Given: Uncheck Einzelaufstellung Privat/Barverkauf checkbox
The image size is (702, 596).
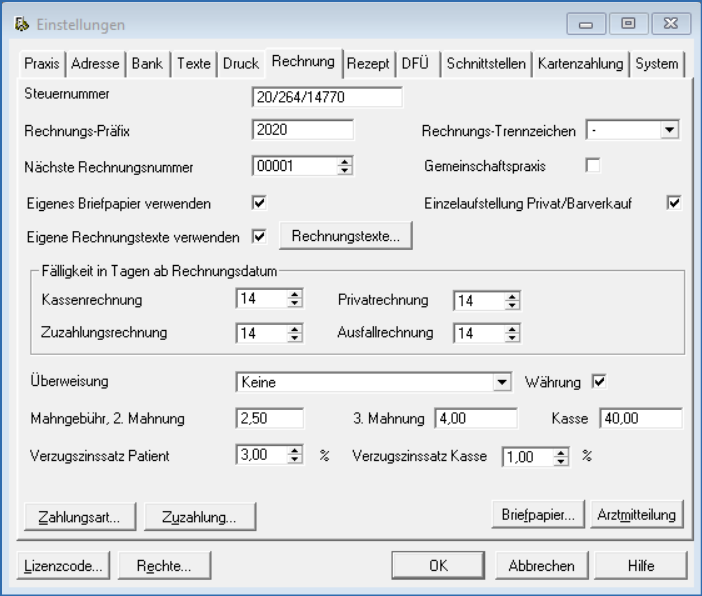Looking at the screenshot, I should (x=673, y=202).
